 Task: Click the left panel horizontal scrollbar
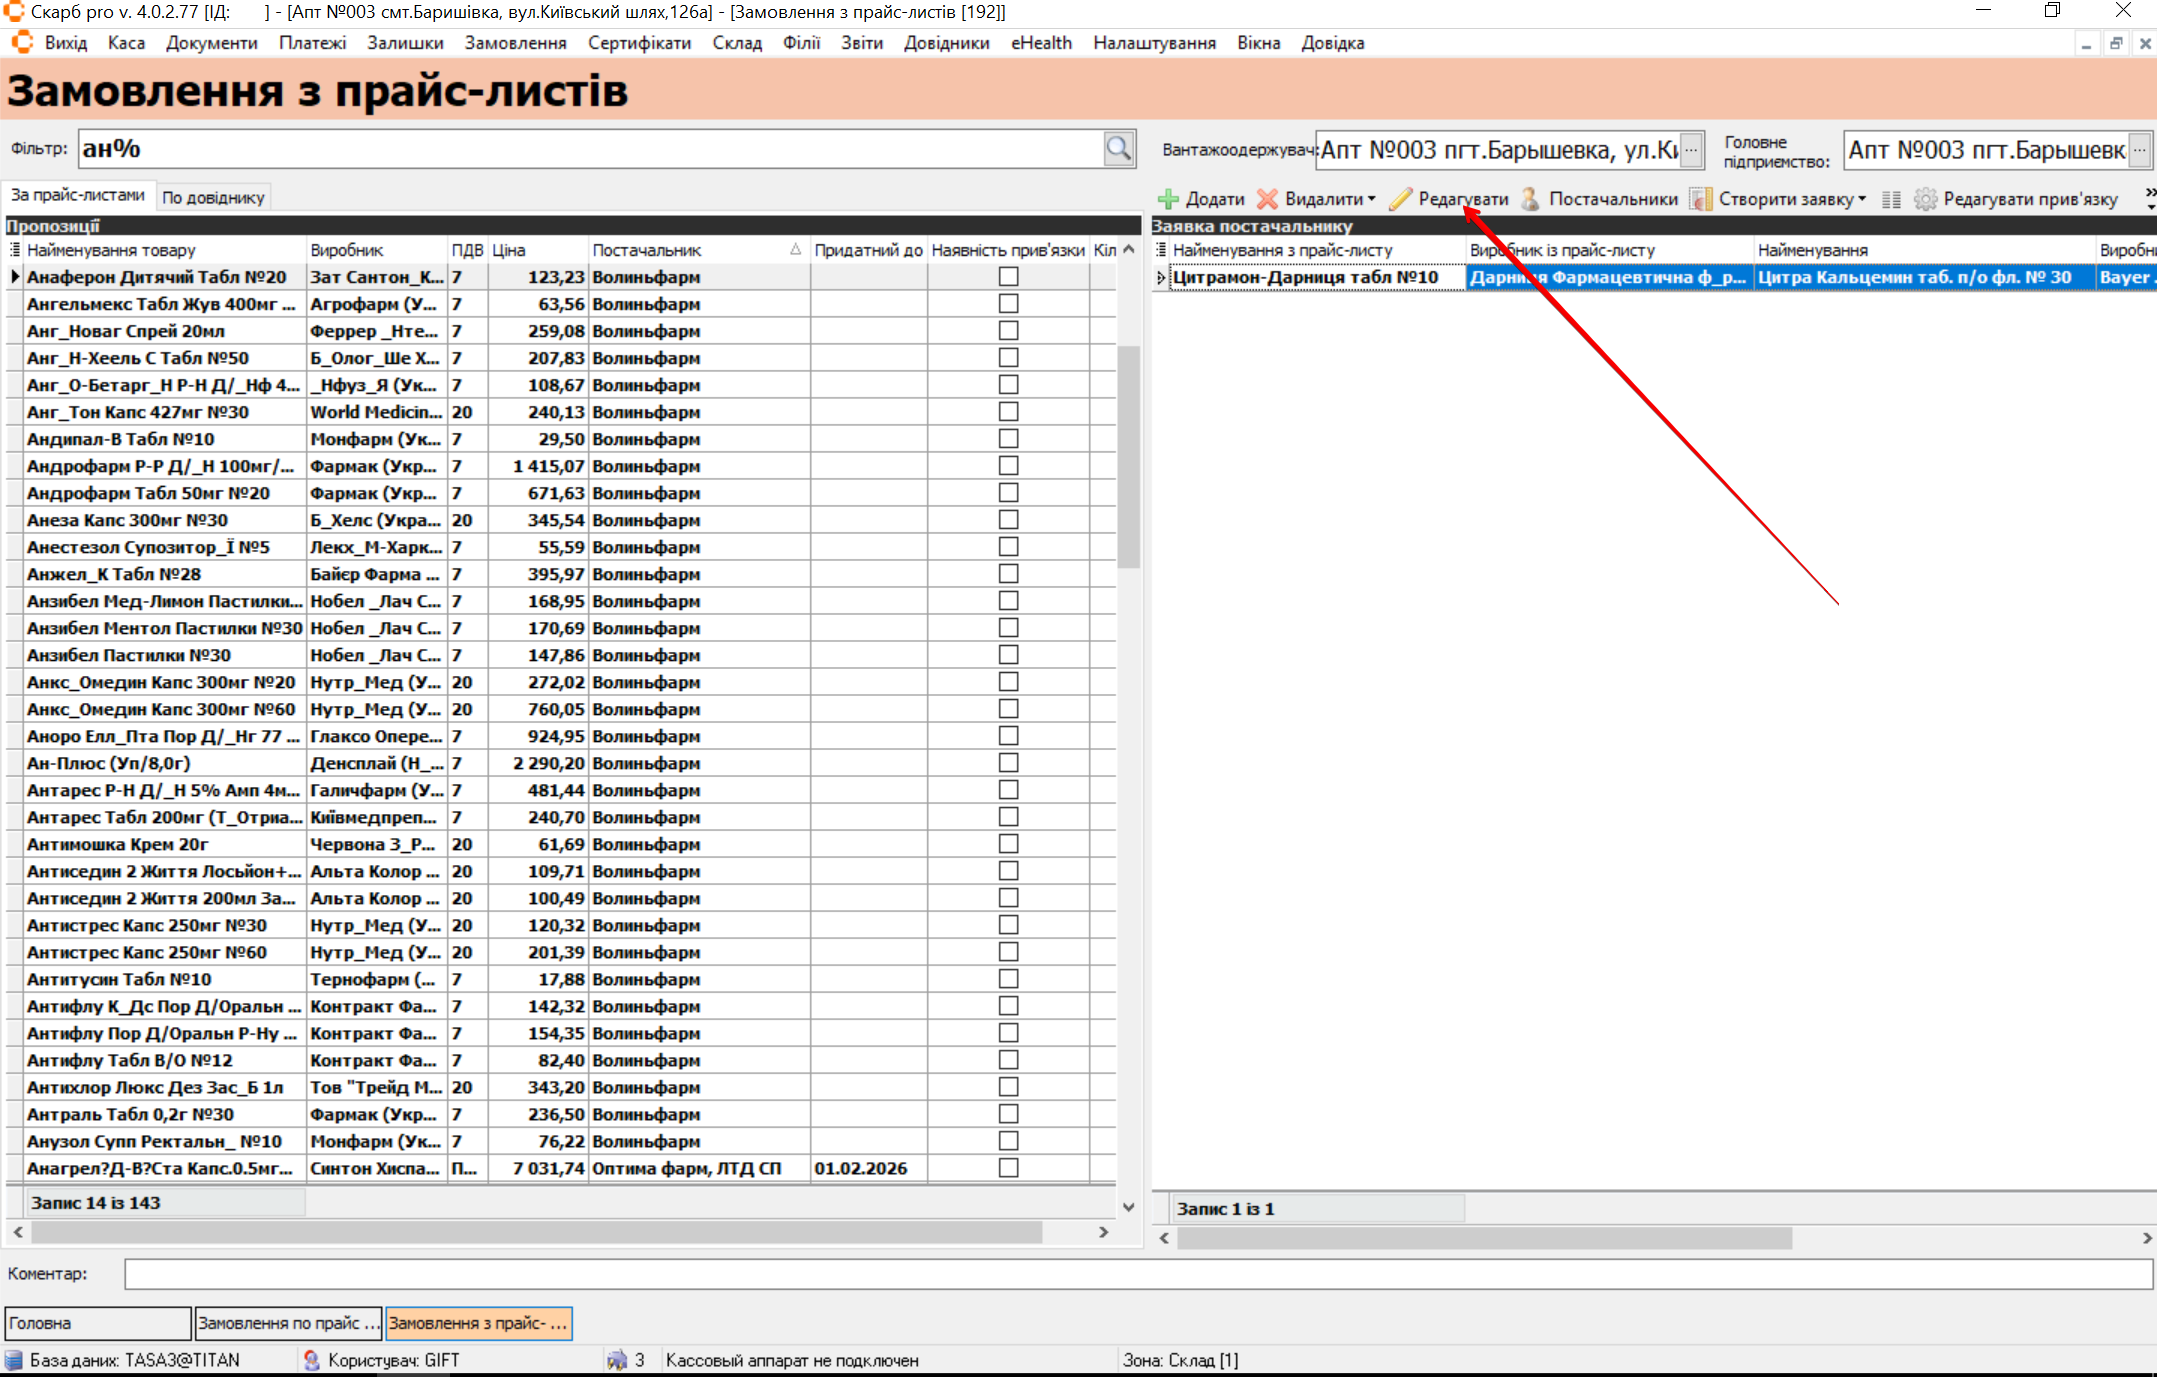530,1232
